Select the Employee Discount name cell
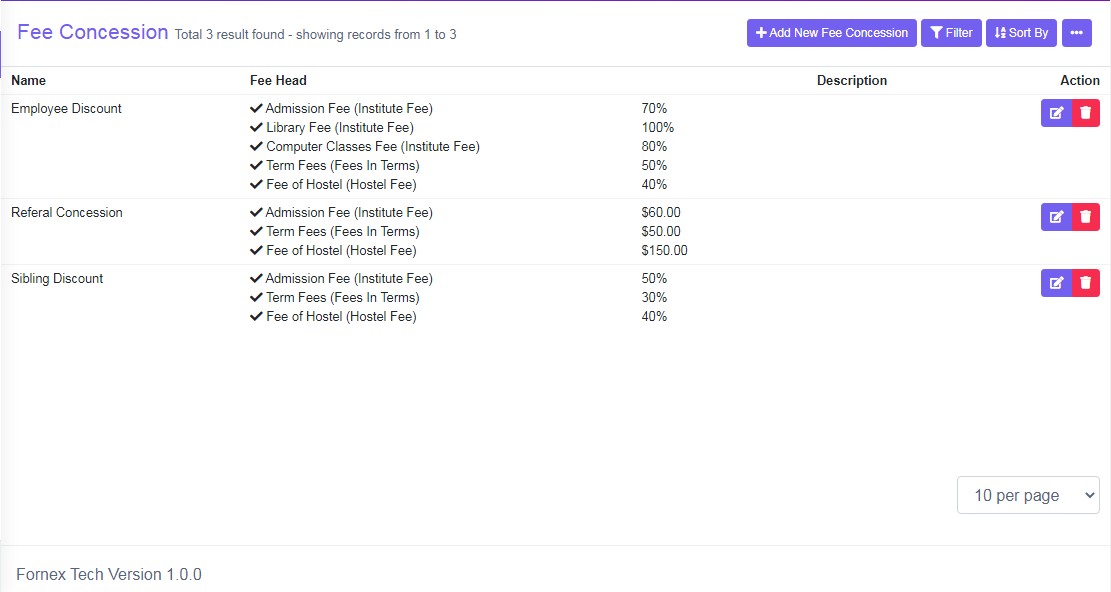The image size is (1111, 592). (x=67, y=108)
